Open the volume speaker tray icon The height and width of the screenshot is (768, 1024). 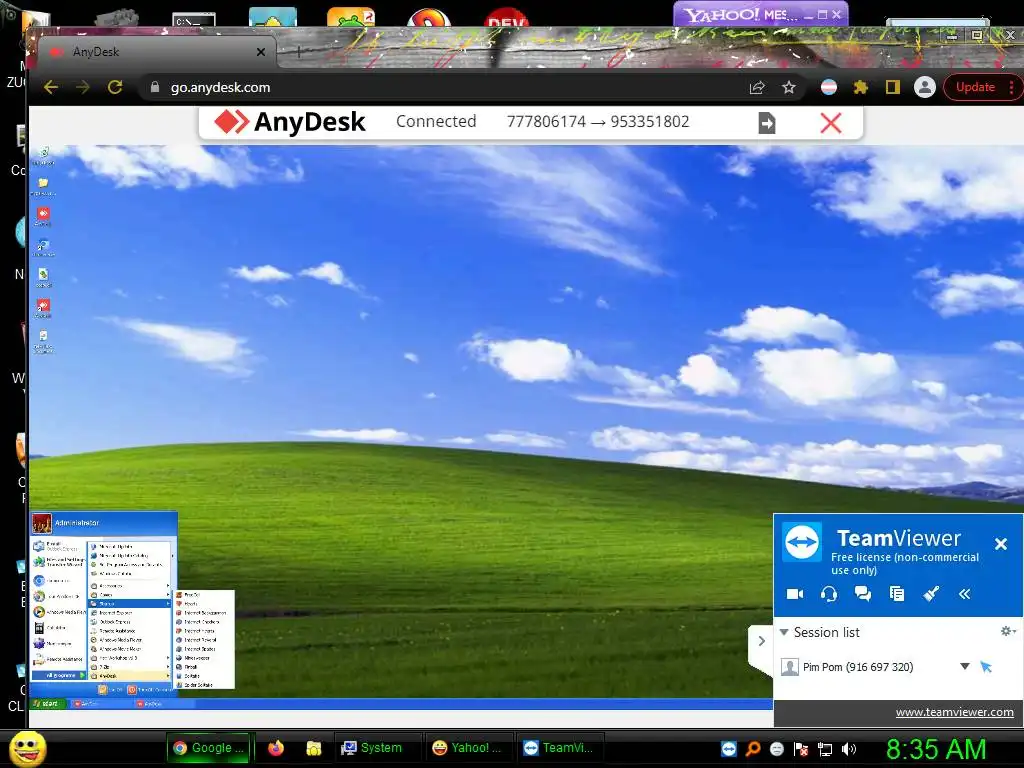click(x=849, y=749)
